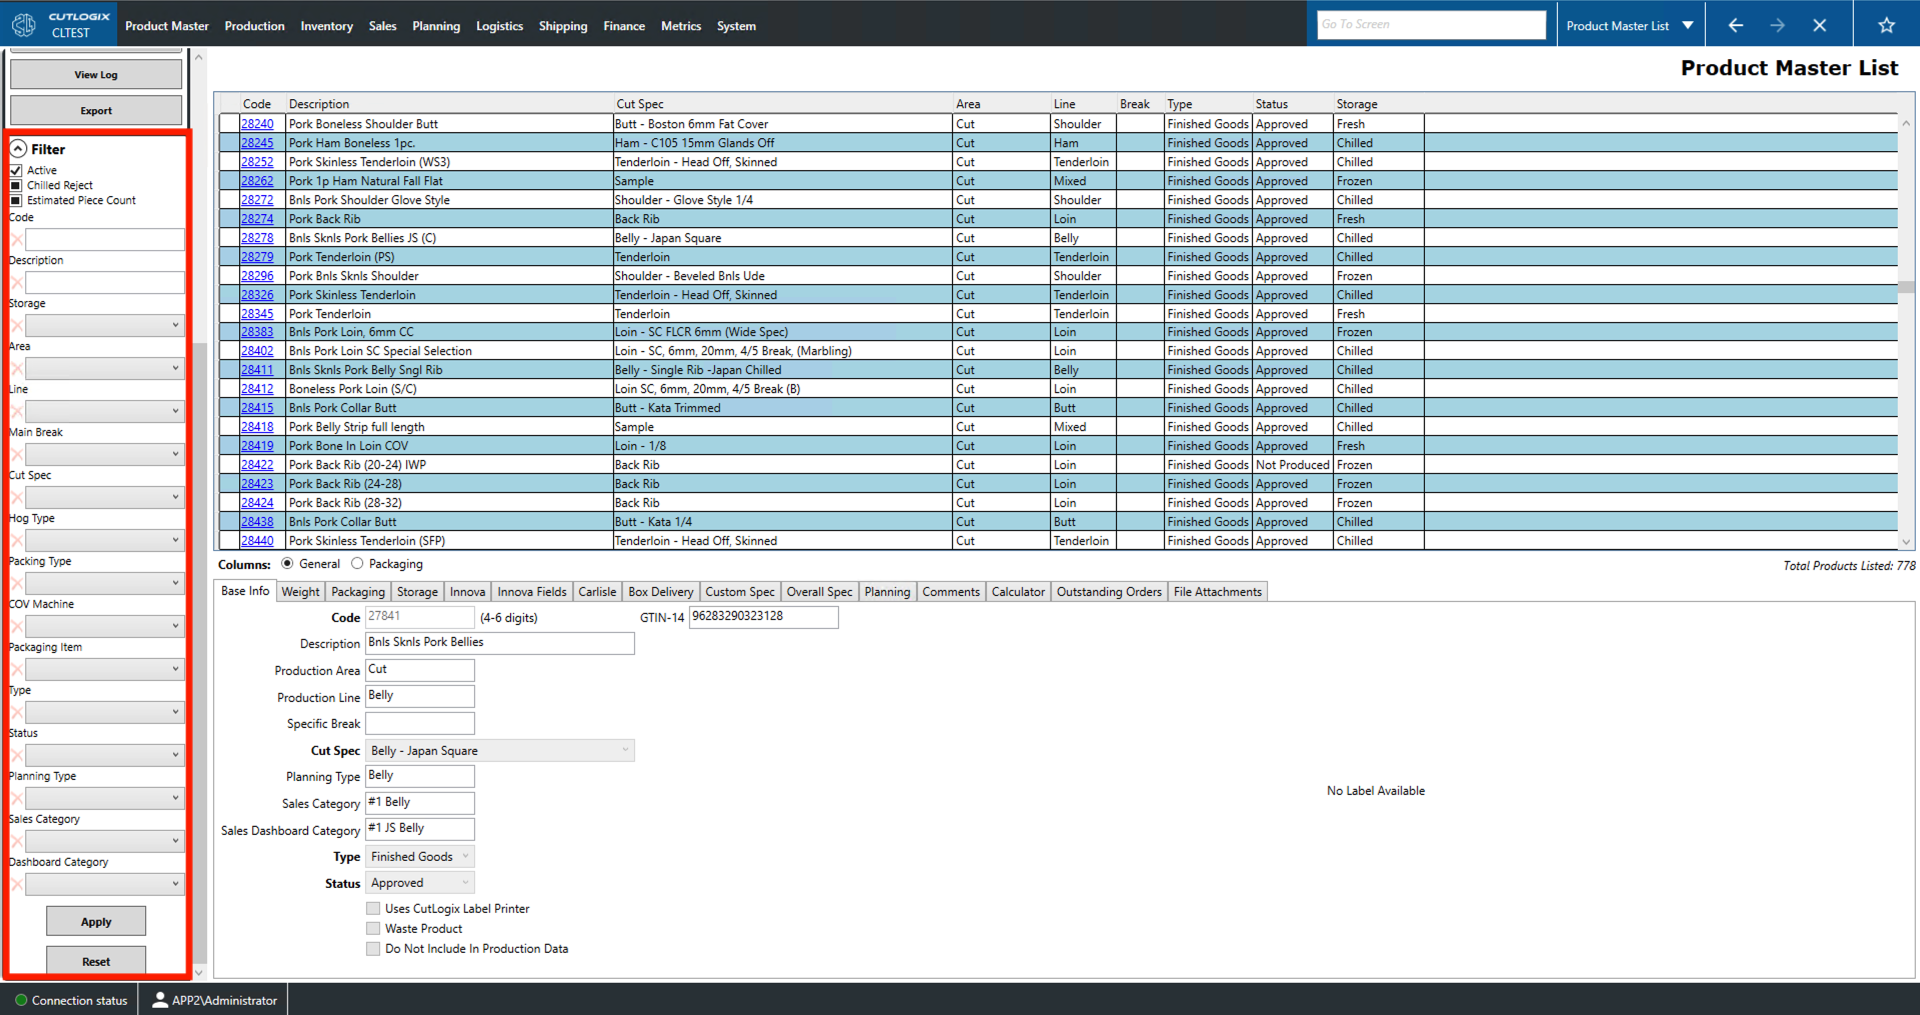Open product 28240 via its code link

(256, 123)
